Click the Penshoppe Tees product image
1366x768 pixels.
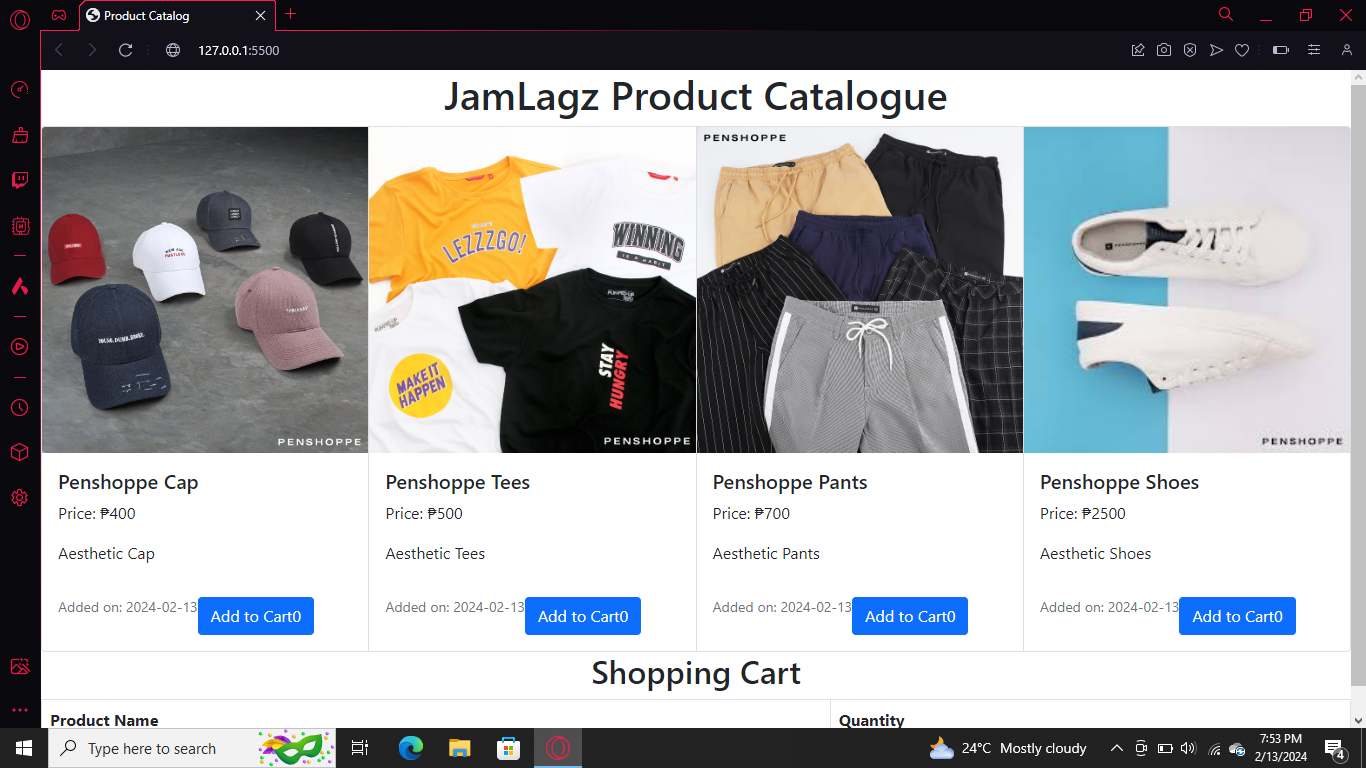point(532,290)
